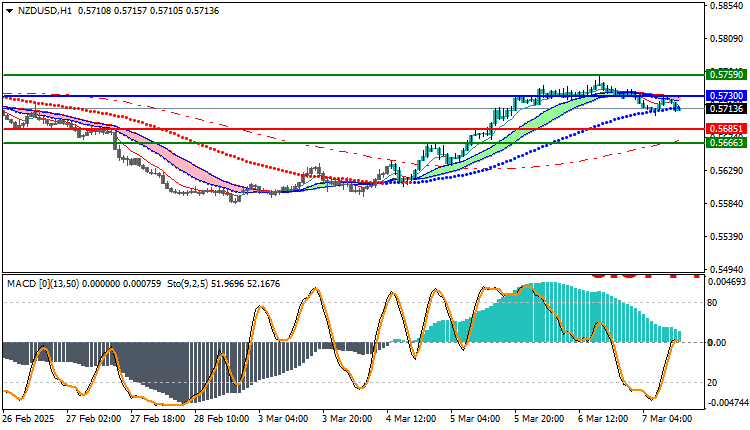Click the 7 Mar 04:00 time label
The image size is (750, 430).
pos(667,419)
